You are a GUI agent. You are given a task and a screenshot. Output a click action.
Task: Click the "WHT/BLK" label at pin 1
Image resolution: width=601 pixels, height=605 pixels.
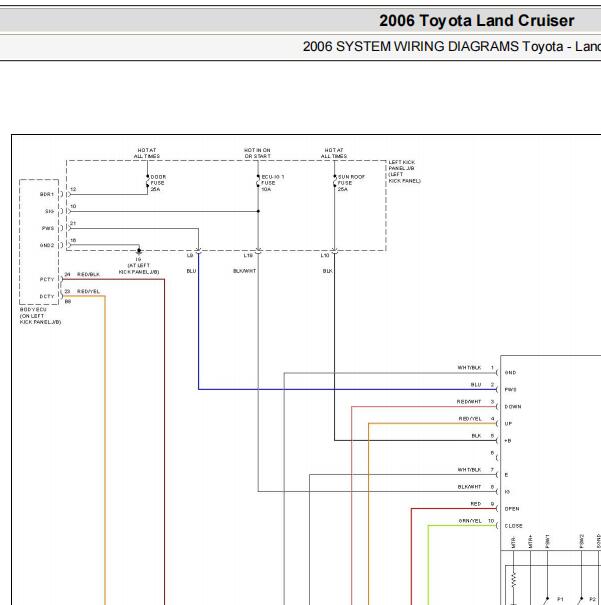[469, 367]
